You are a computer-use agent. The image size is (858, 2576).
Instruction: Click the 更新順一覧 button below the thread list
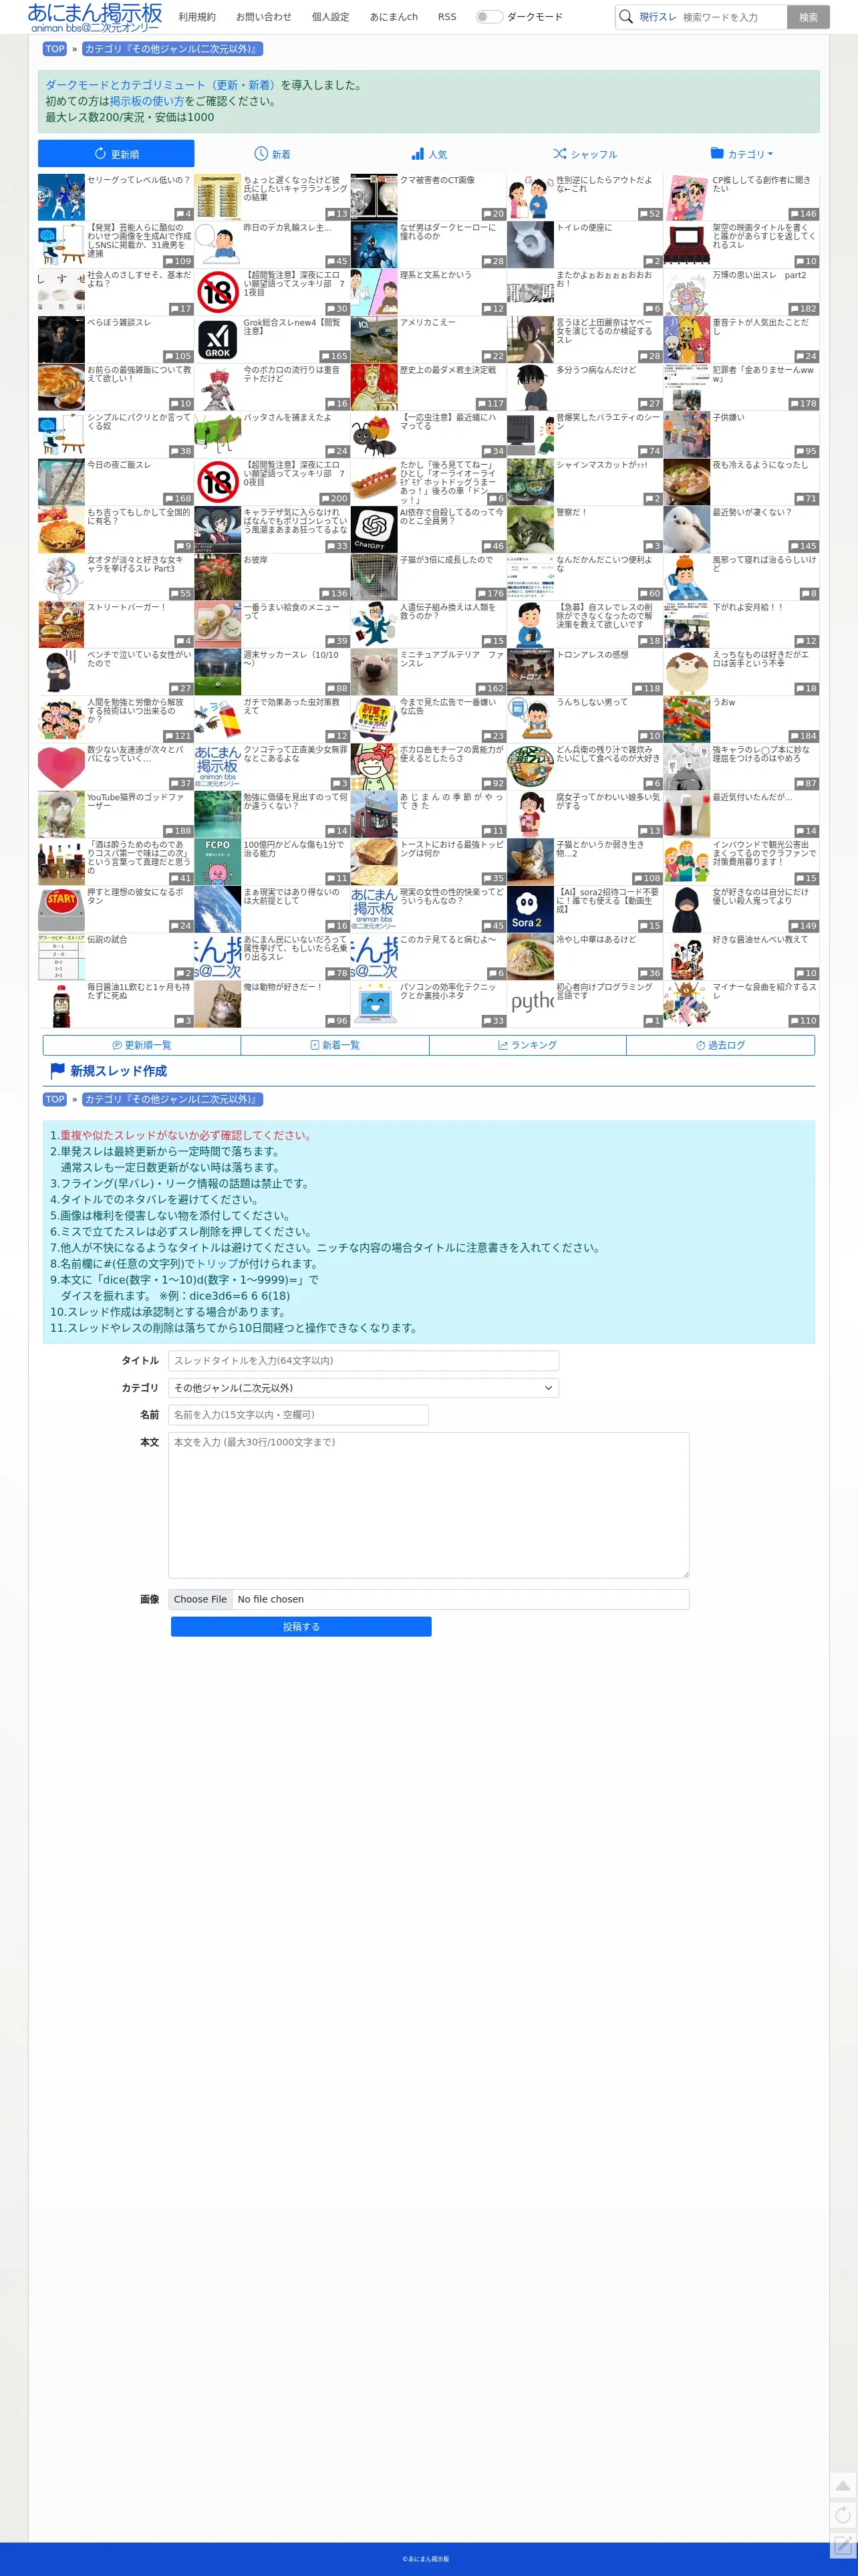[x=142, y=1045]
